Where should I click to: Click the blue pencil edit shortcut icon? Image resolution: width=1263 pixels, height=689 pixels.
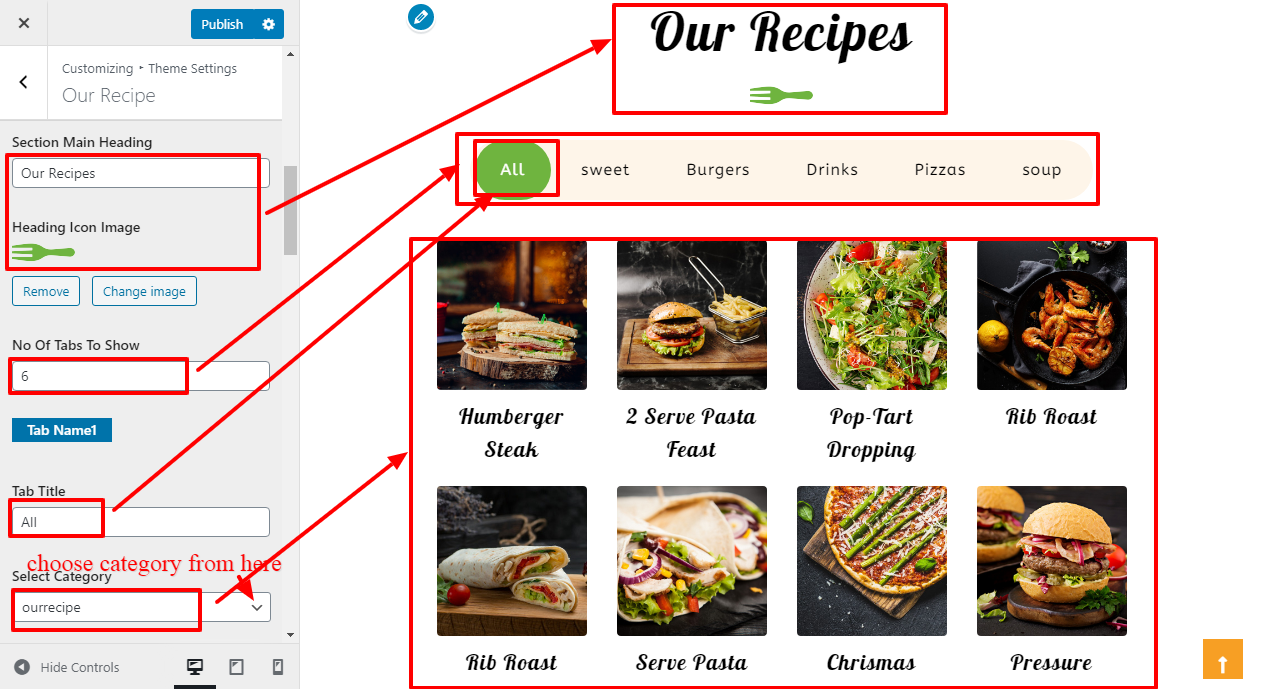pos(421,17)
